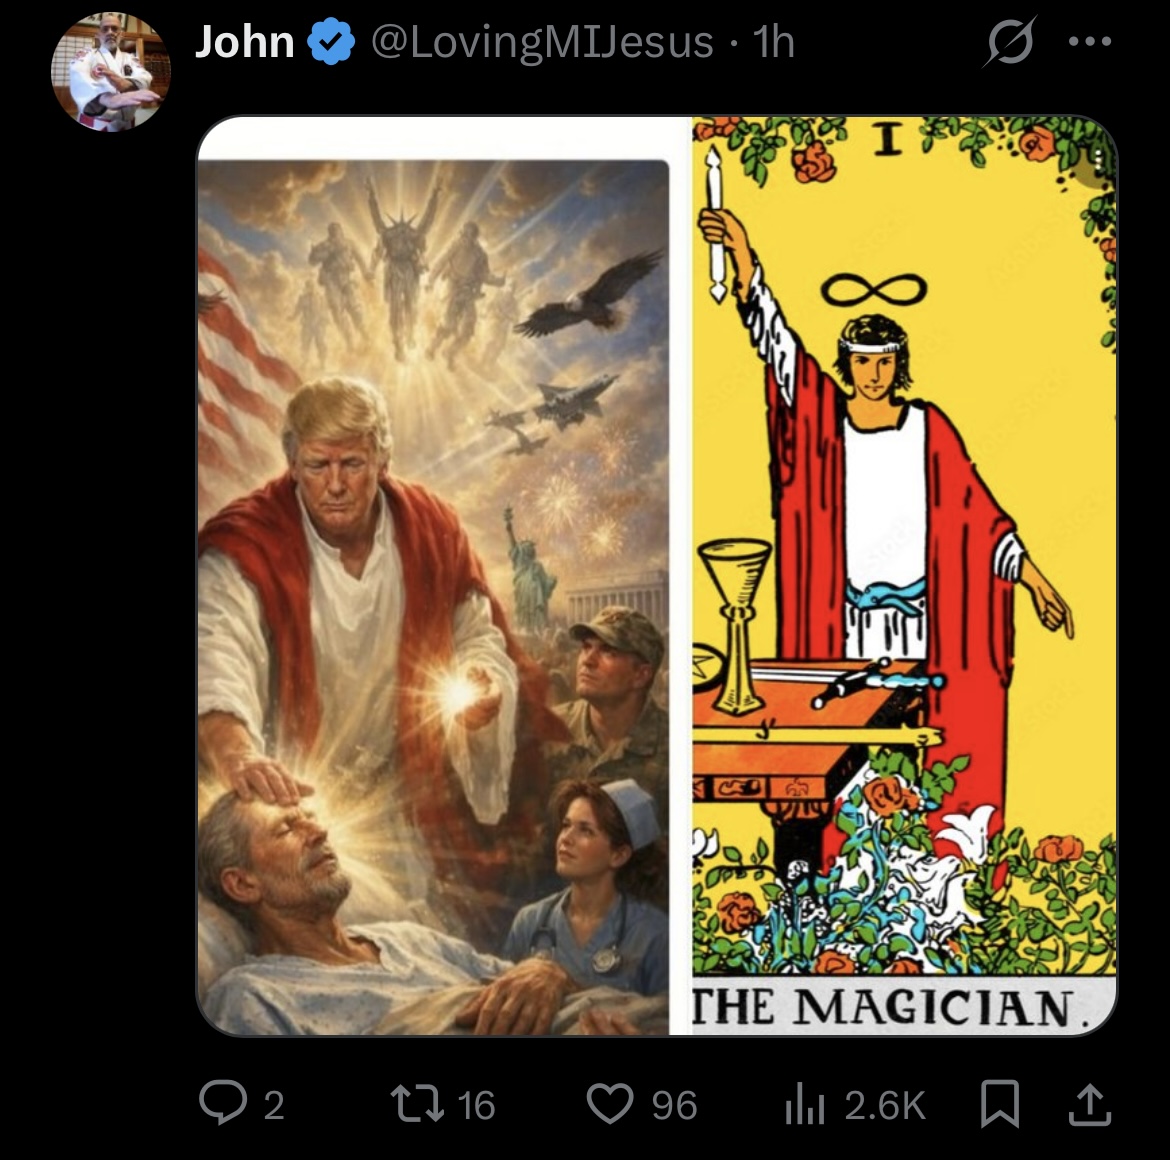The height and width of the screenshot is (1160, 1170).
Task: Click the small vertical dots on tarot image corner
Action: pyautogui.click(x=1099, y=160)
